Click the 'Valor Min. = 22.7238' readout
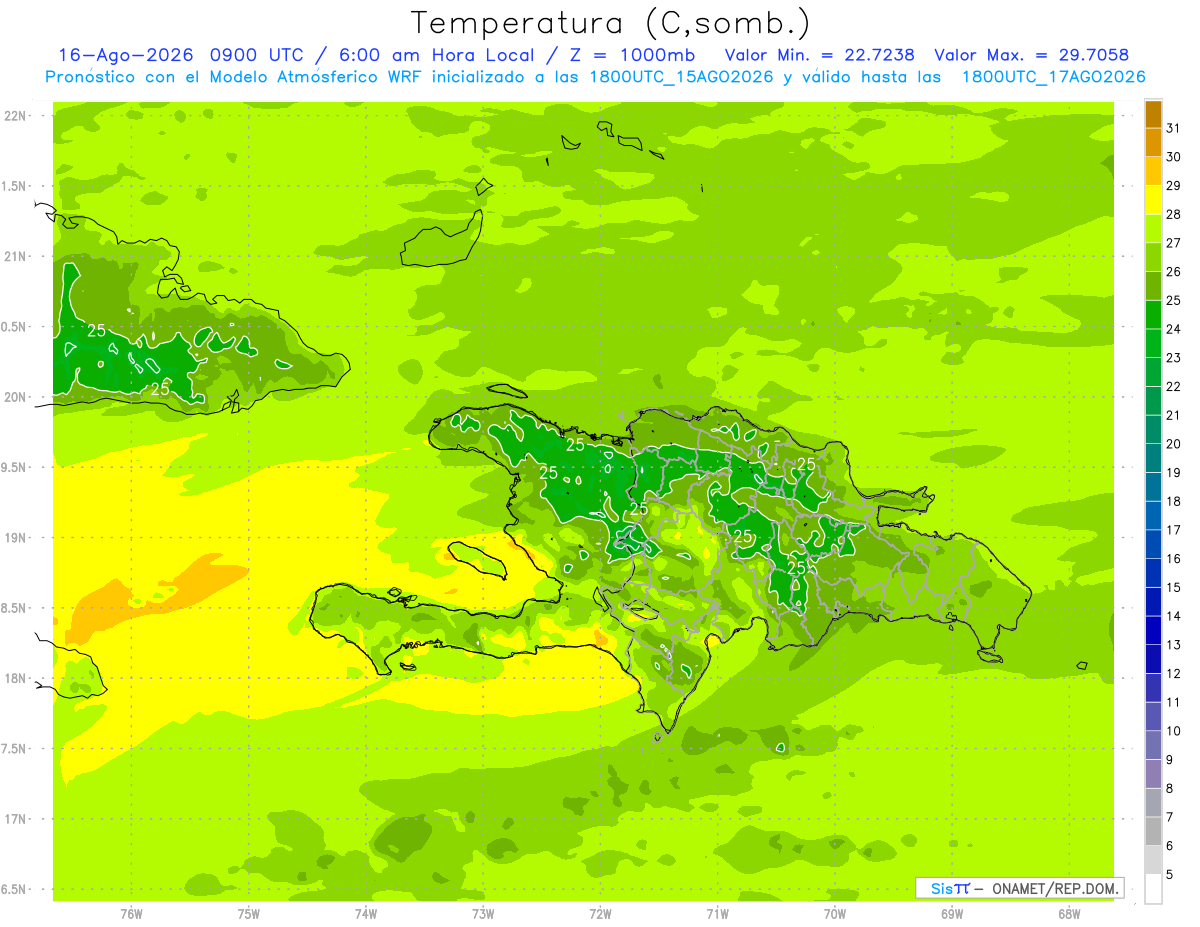The image size is (1200, 927). [x=819, y=55]
